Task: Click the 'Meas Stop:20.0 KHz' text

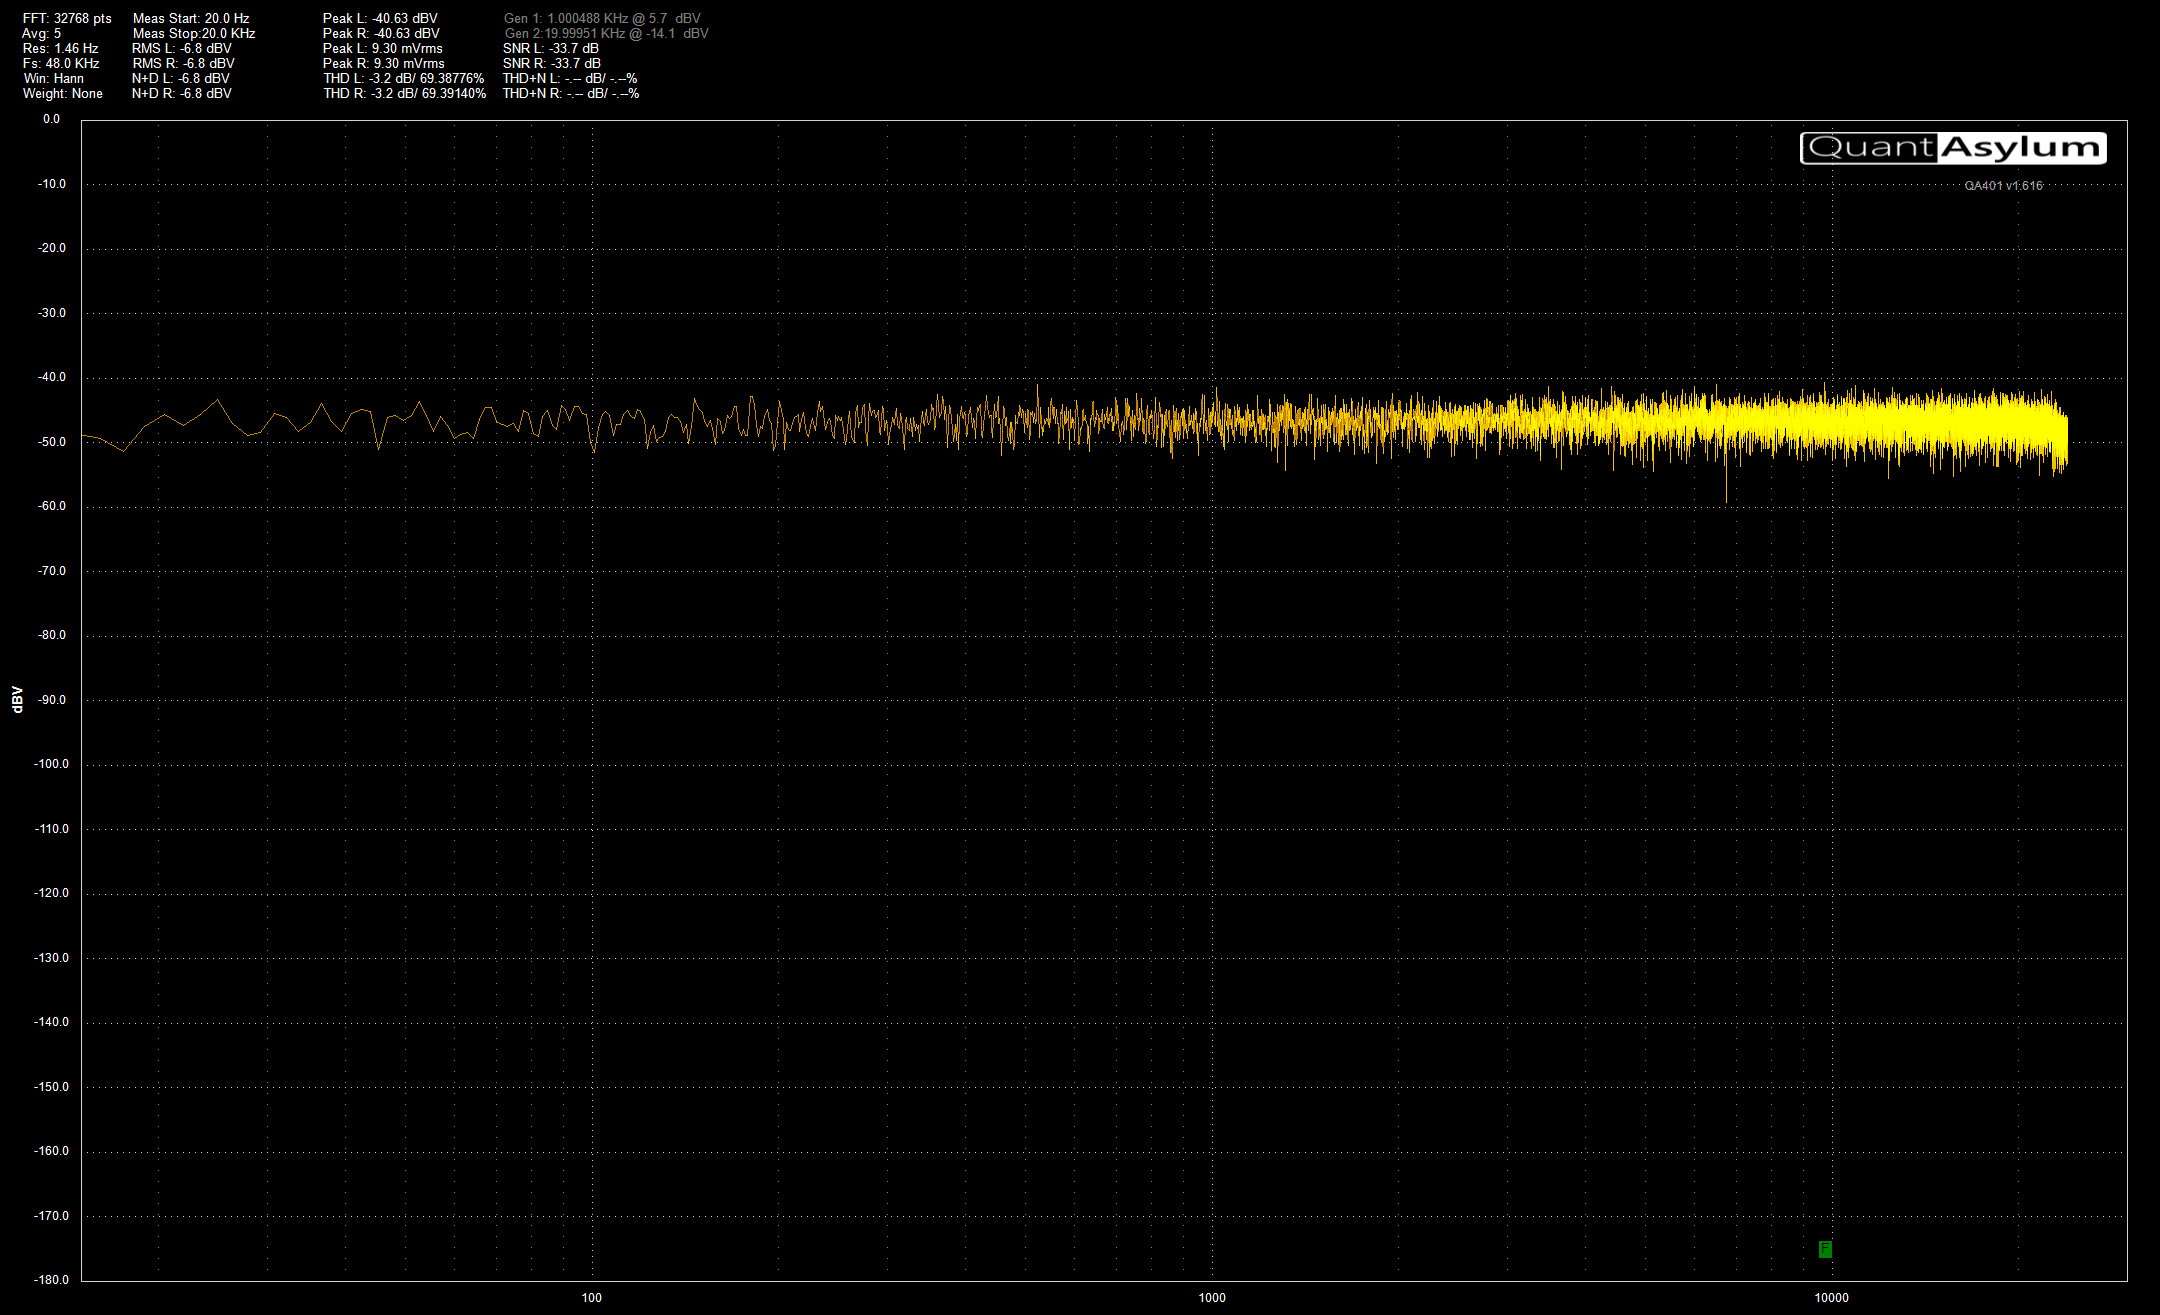Action: point(194,33)
